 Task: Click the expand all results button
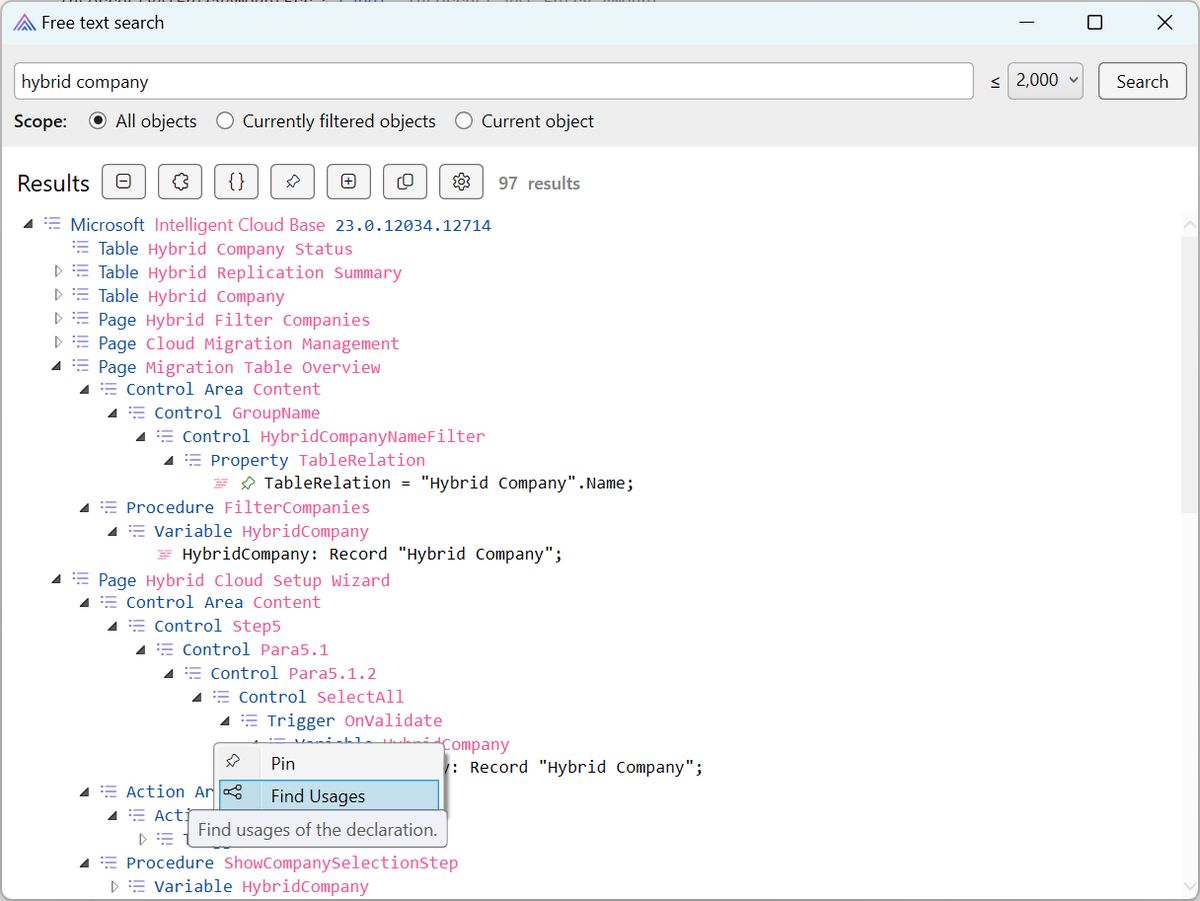click(x=348, y=182)
